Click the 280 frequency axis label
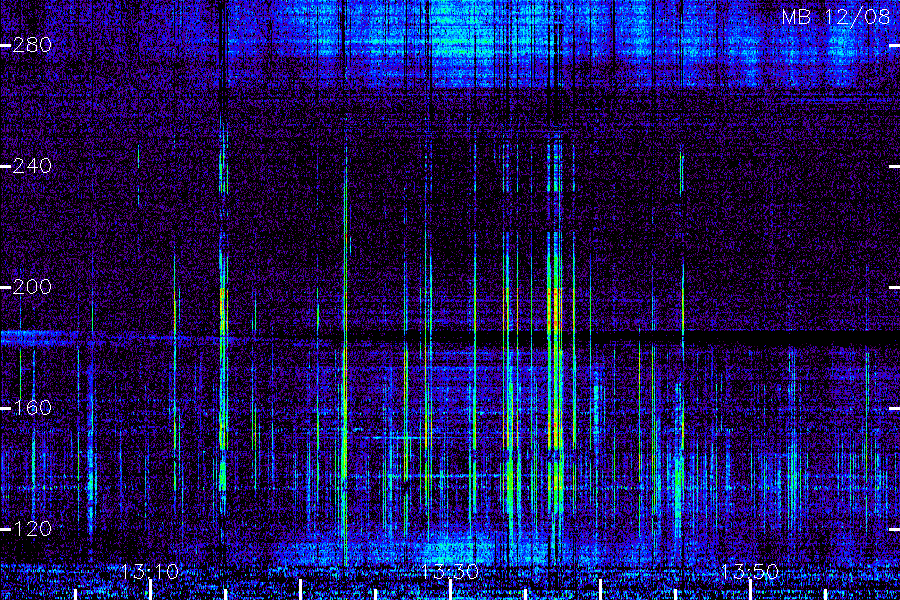900x600 pixels. coord(32,45)
